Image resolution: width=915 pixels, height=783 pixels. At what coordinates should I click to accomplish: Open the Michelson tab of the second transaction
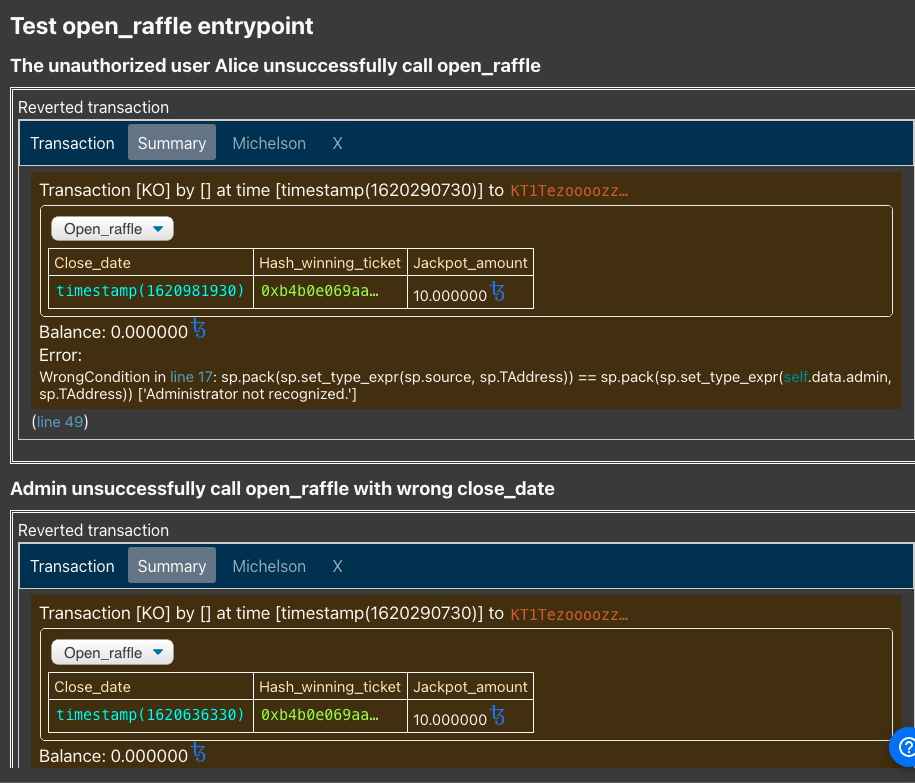click(x=268, y=566)
